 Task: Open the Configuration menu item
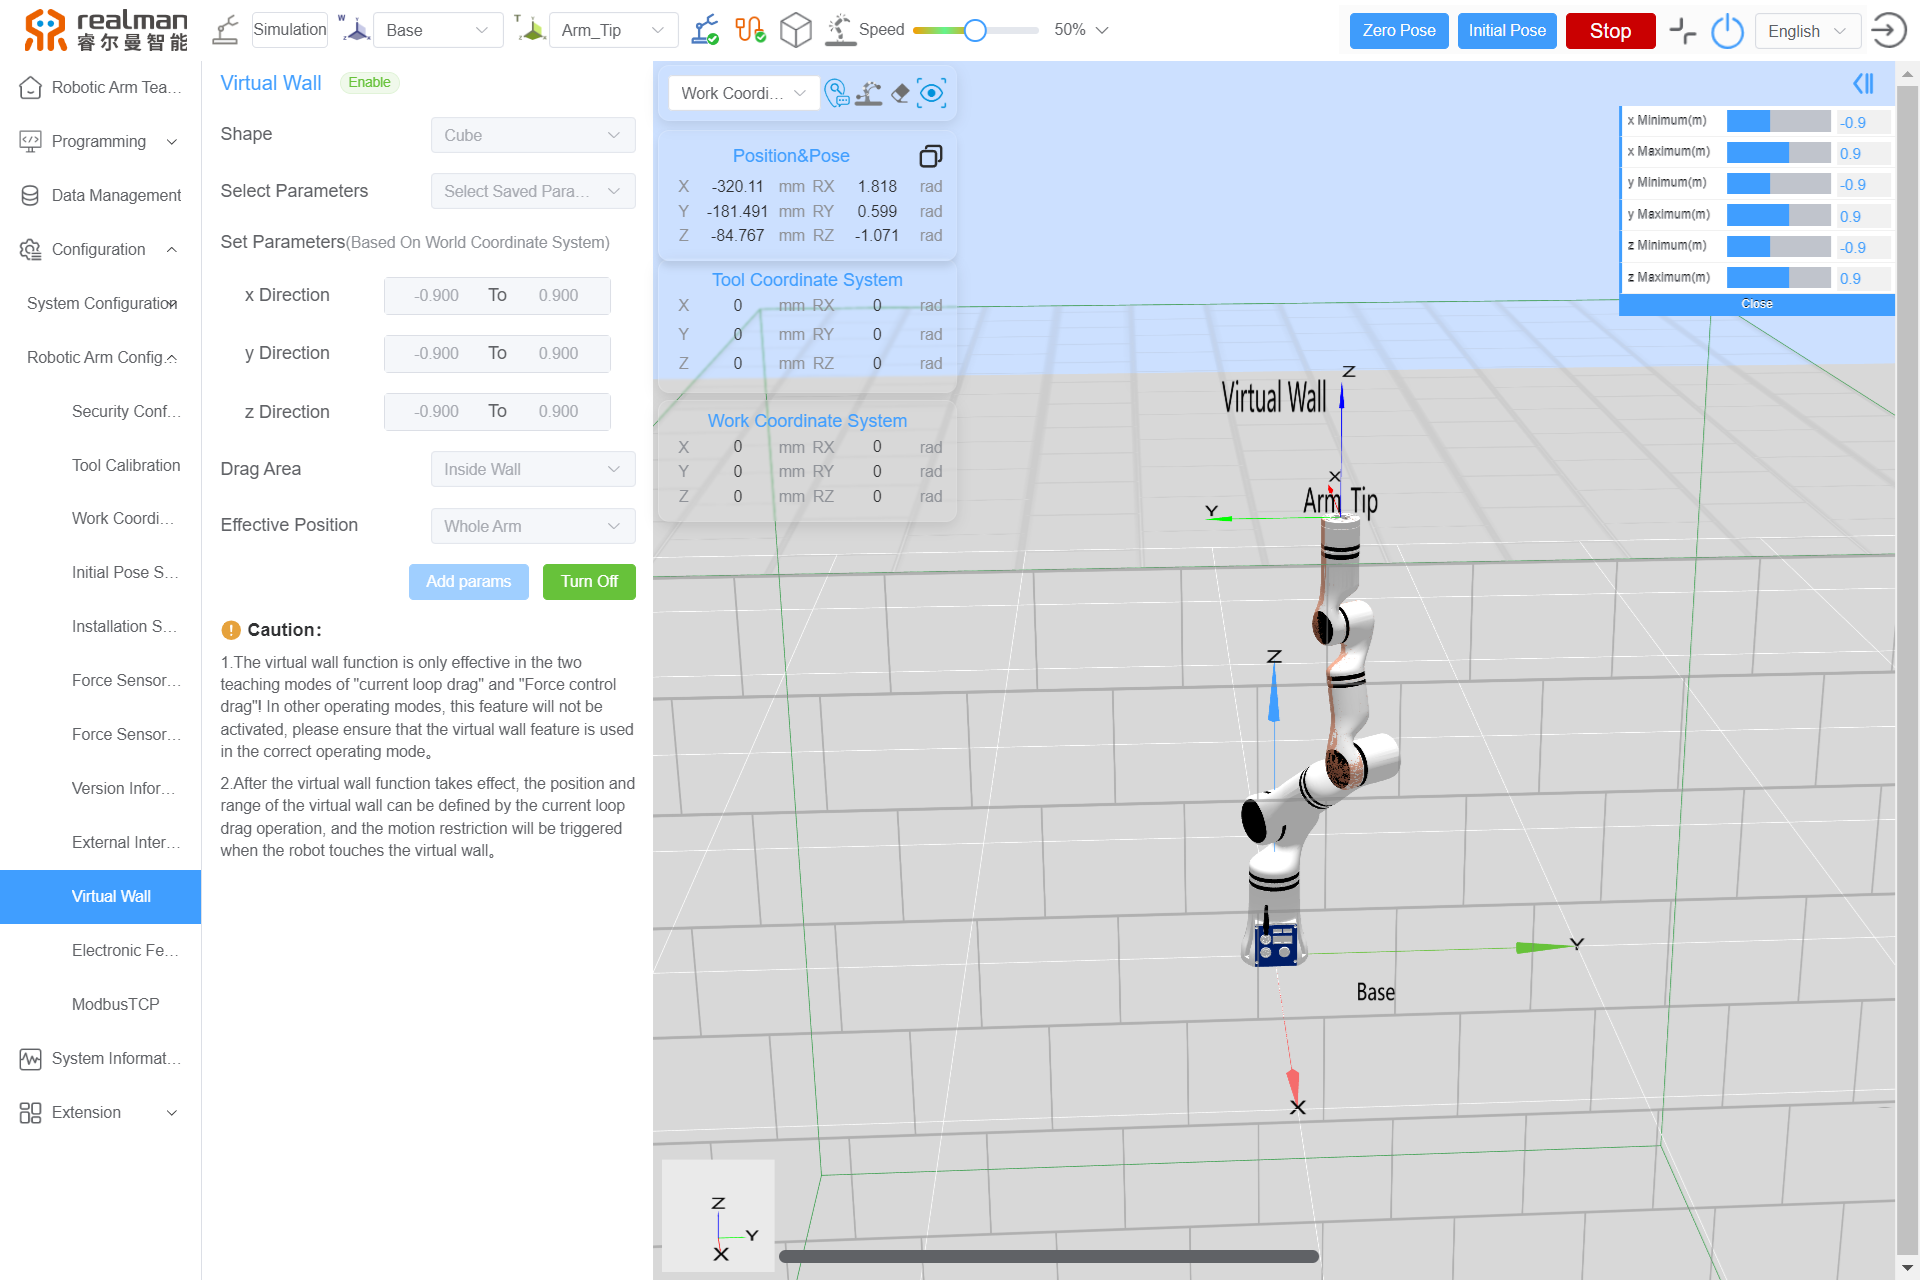point(100,249)
